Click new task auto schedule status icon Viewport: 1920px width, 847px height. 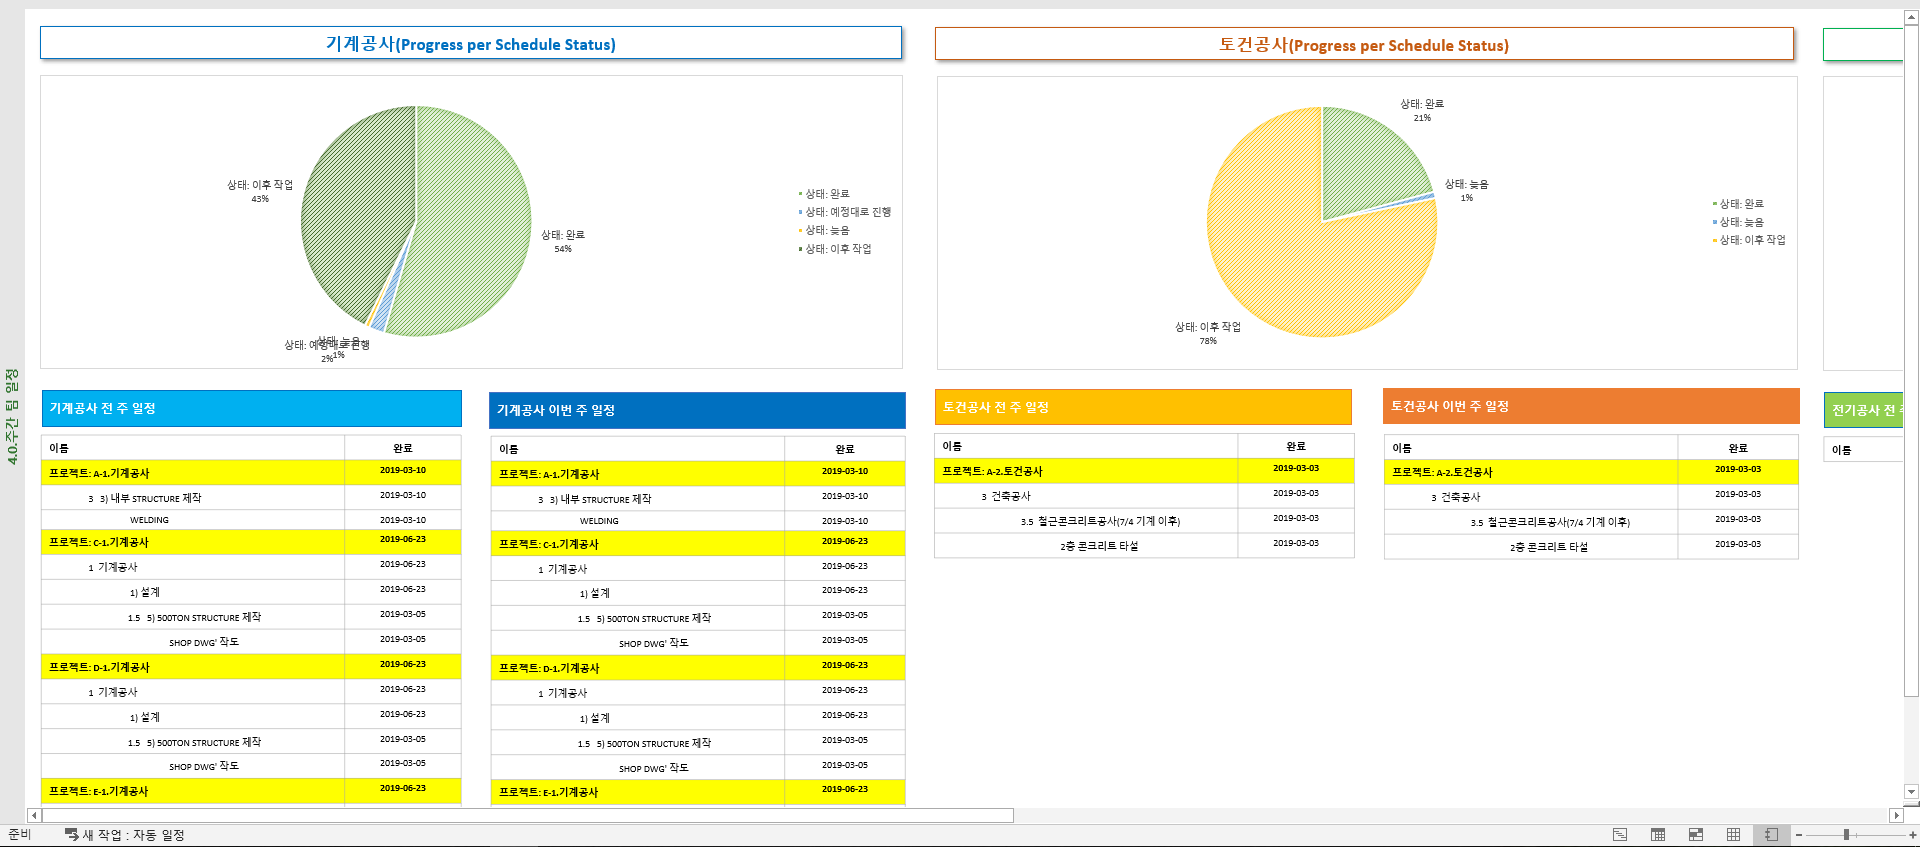[72, 834]
